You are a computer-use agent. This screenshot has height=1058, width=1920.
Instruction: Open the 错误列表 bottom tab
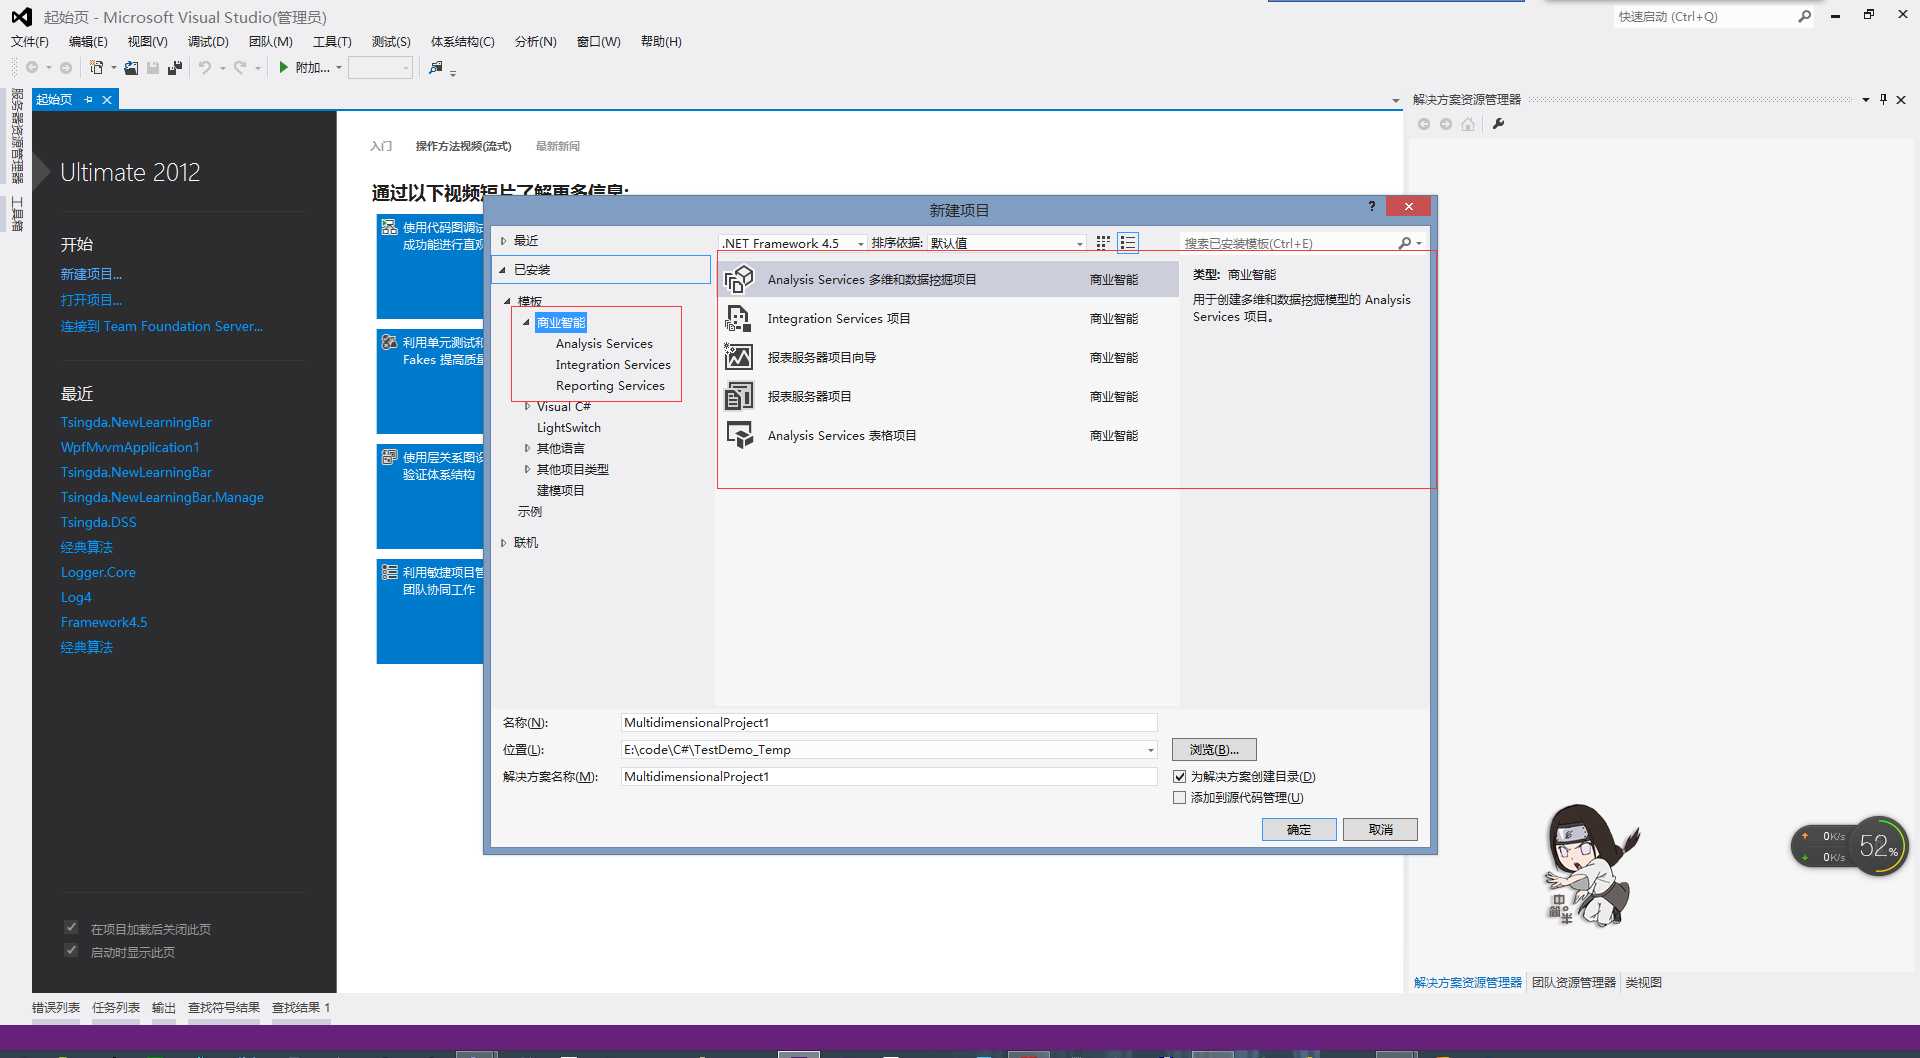56,1008
